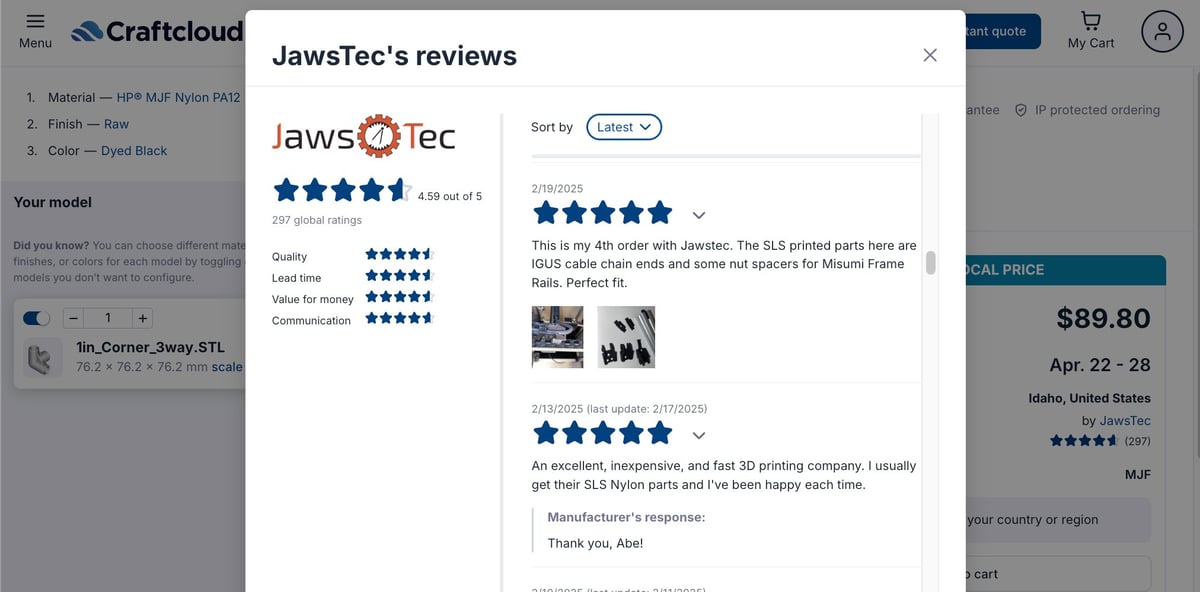The width and height of the screenshot is (1200, 592).
Task: Decrease model quantity with minus button
Action: click(73, 318)
